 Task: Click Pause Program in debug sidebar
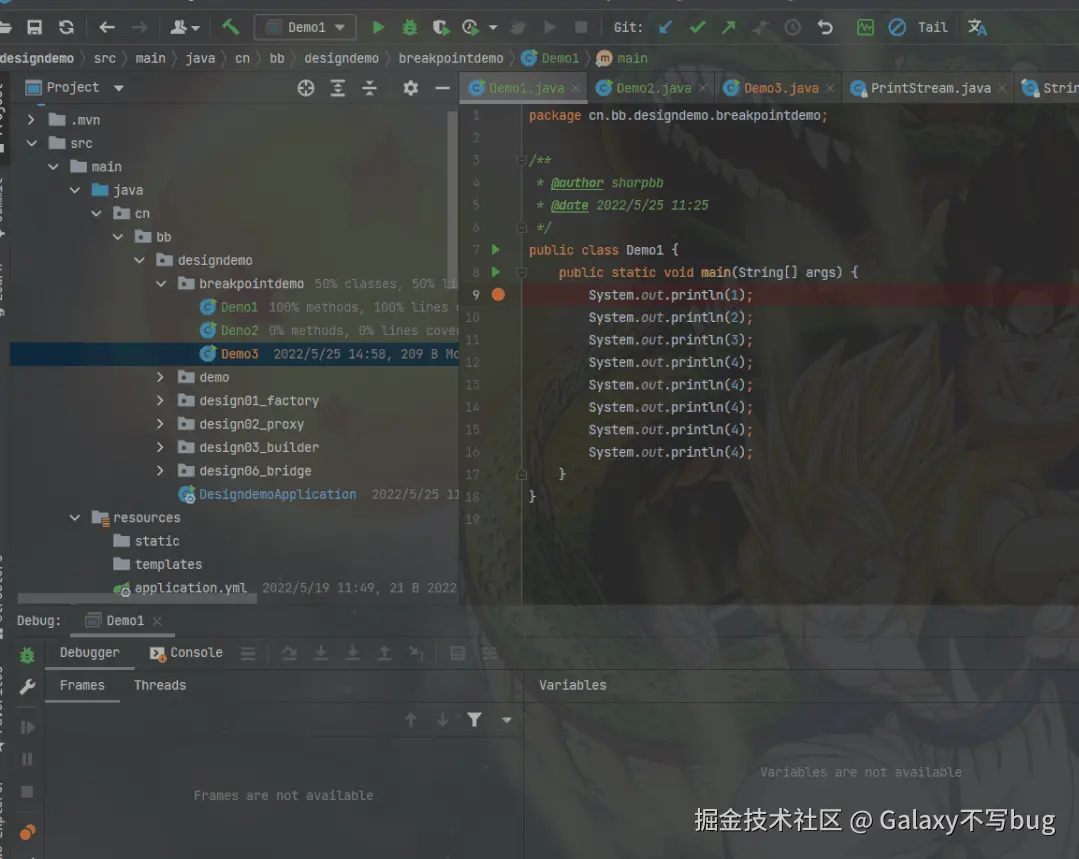pos(28,759)
